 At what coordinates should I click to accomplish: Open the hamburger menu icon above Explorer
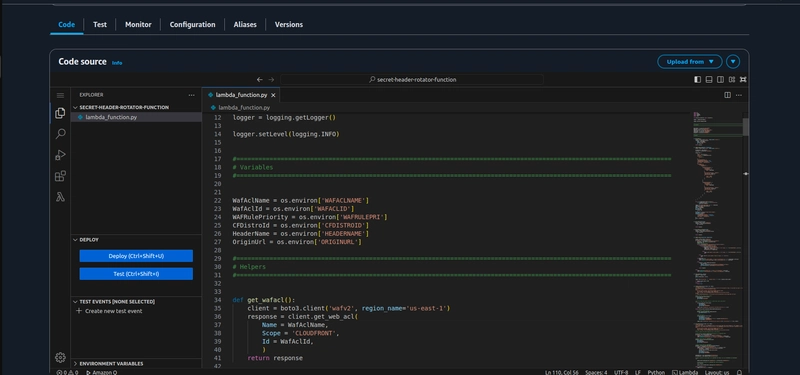pos(60,95)
